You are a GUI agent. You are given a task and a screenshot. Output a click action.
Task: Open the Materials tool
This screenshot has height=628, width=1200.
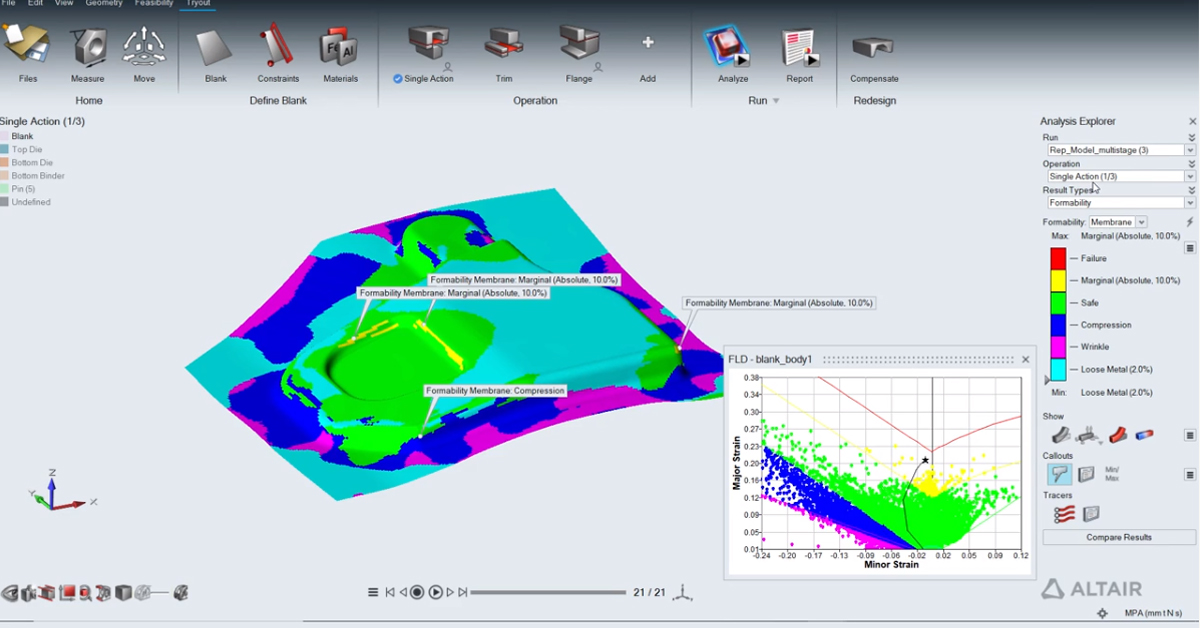tap(340, 46)
